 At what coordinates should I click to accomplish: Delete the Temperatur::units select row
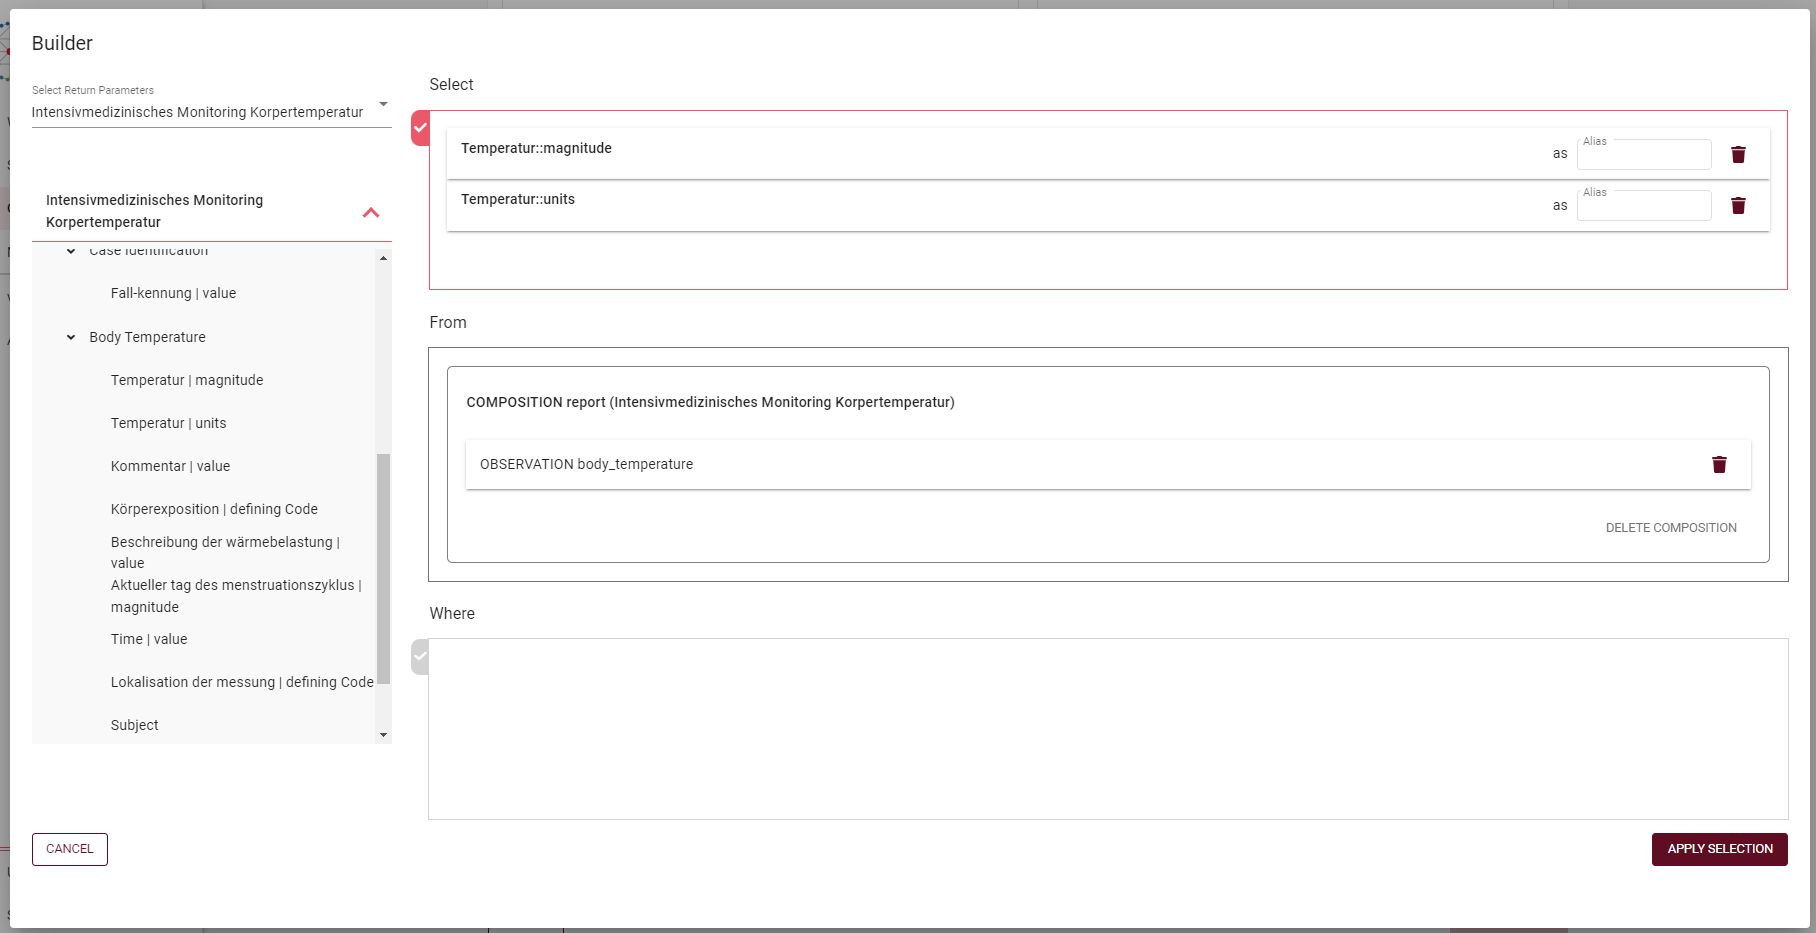pos(1738,205)
